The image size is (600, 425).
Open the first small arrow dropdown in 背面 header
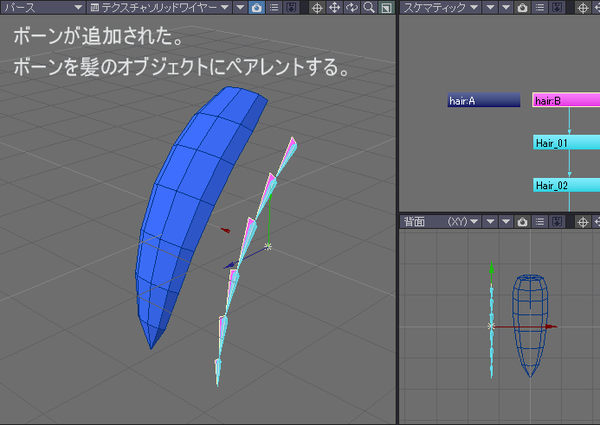click(x=490, y=221)
